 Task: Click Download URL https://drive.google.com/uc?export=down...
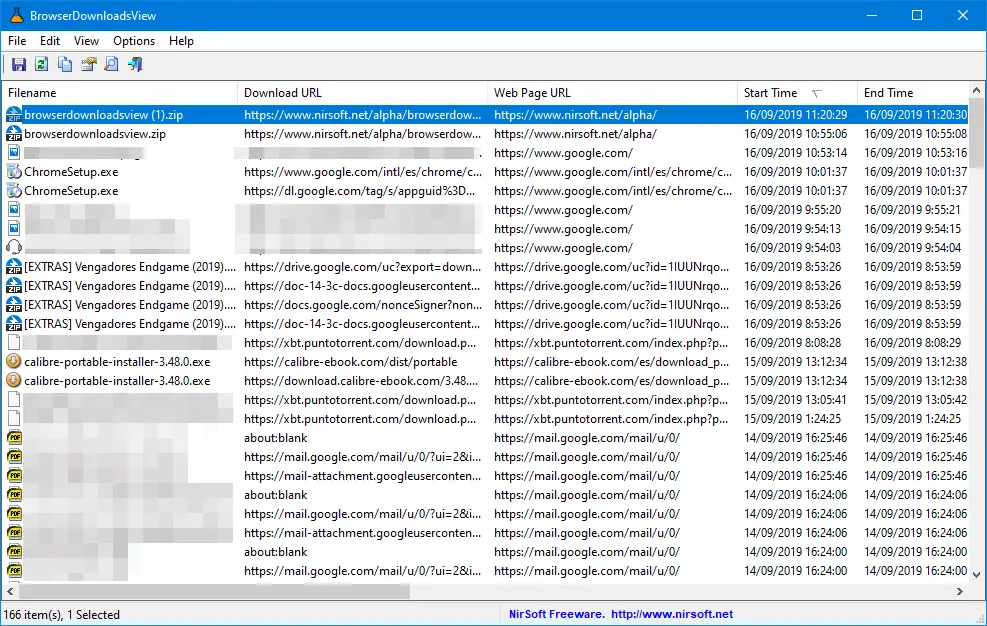tap(363, 266)
